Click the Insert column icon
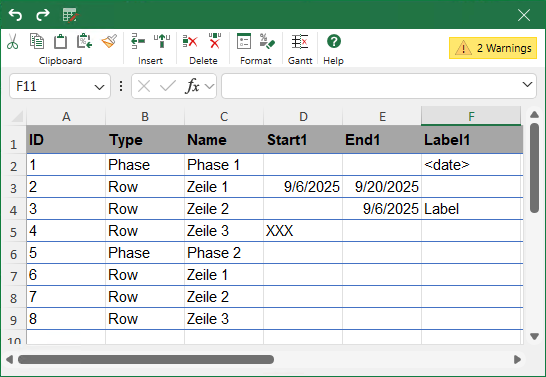 click(x=162, y=41)
